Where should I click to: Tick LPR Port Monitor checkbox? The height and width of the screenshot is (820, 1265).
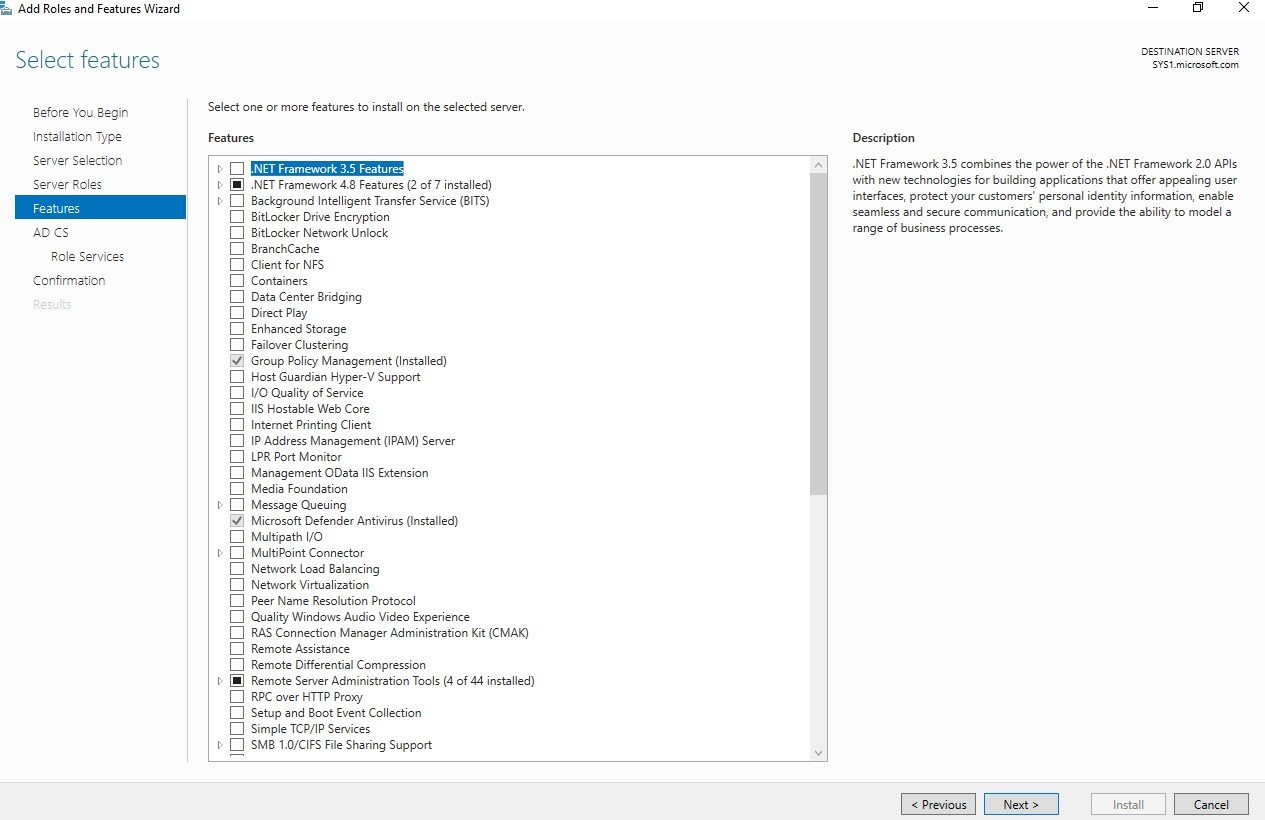(237, 457)
